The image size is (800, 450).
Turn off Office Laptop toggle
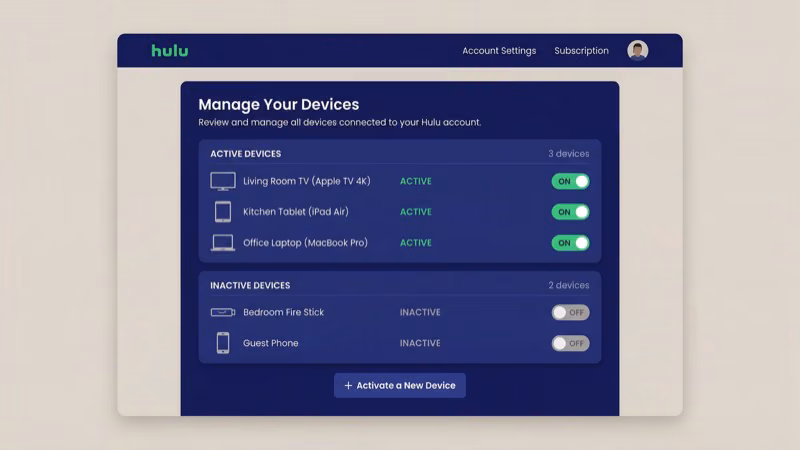click(x=570, y=243)
